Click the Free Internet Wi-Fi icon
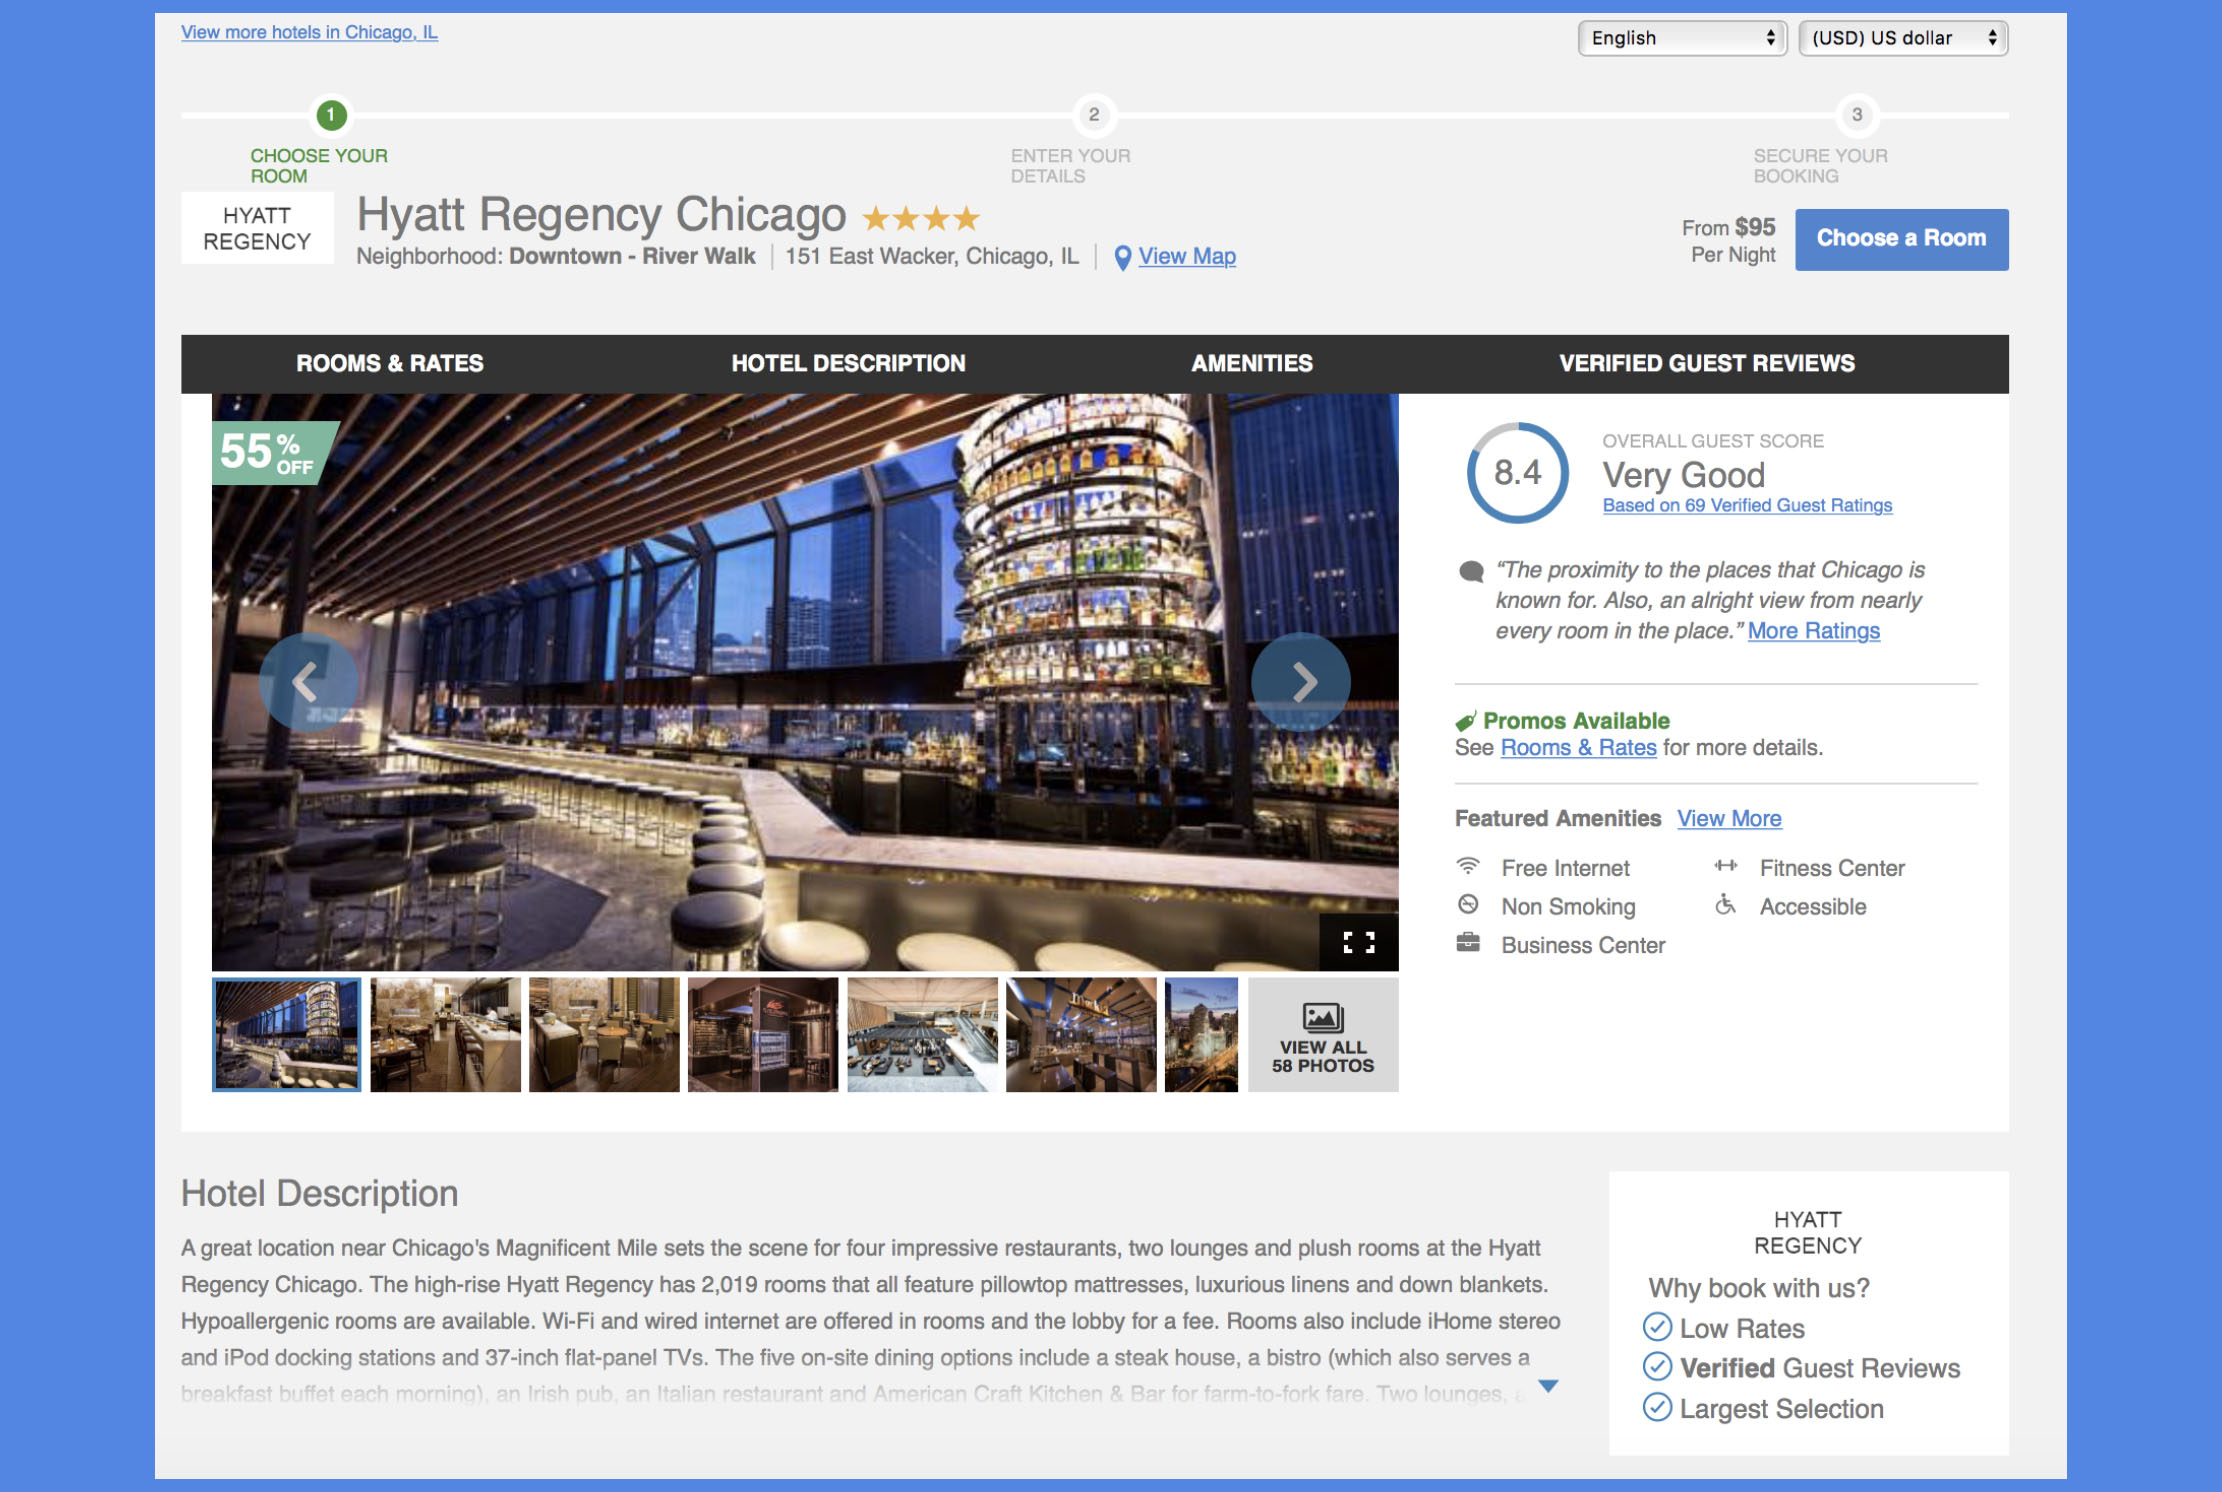 coord(1469,867)
